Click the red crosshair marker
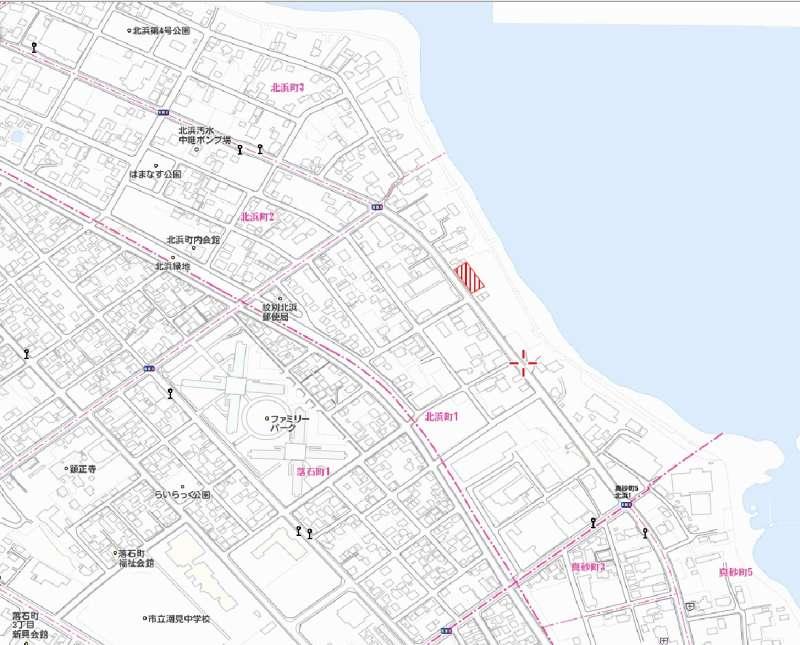Screen dimensions: 800x645 pos(523,363)
